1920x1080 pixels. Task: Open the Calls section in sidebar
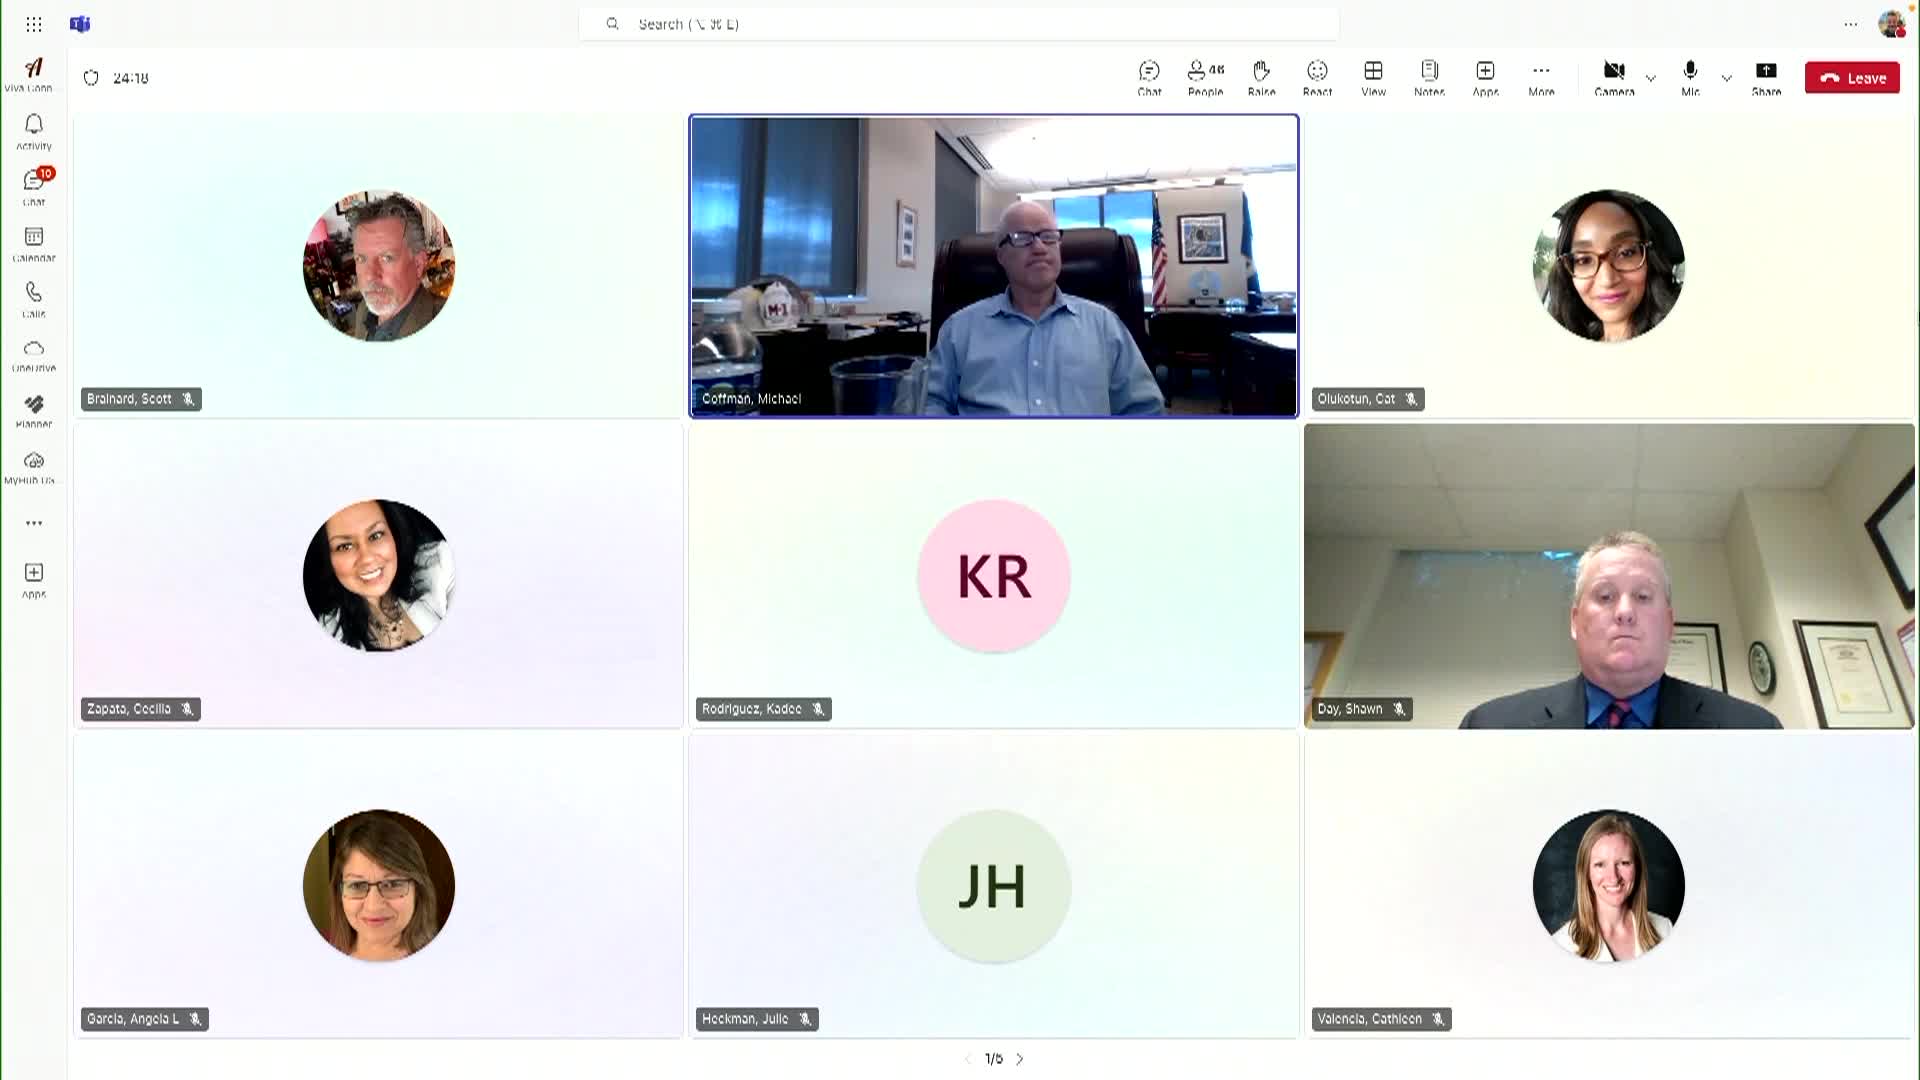click(34, 299)
